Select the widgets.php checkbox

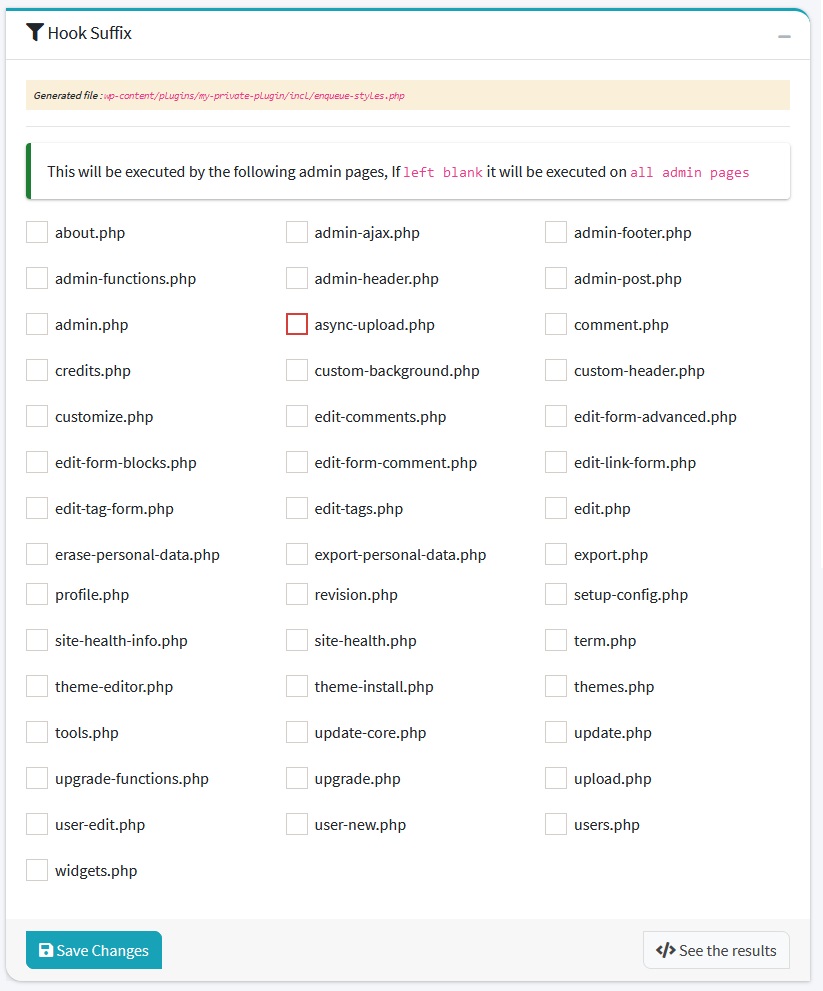(37, 871)
